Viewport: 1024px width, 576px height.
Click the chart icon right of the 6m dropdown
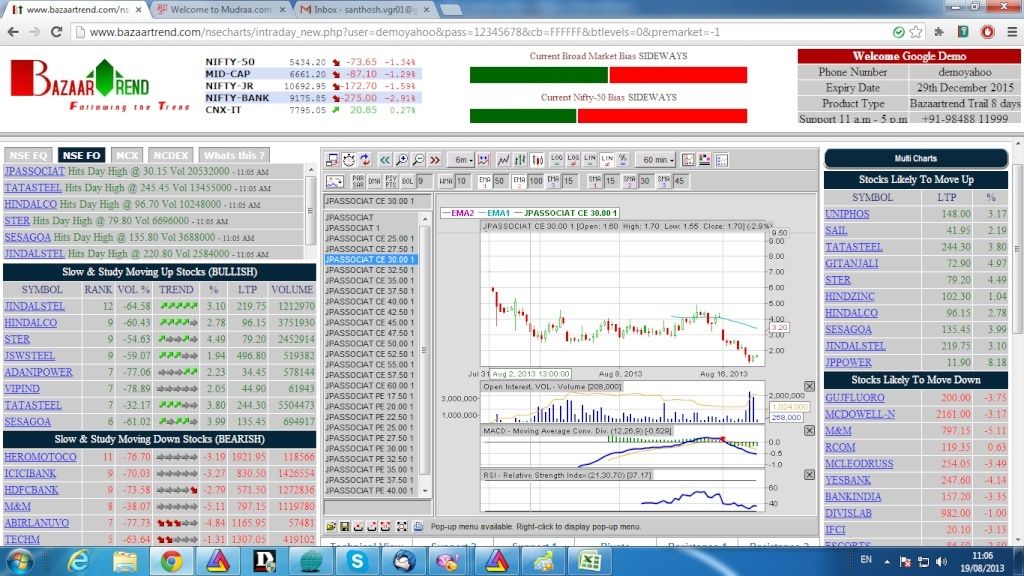[x=483, y=160]
